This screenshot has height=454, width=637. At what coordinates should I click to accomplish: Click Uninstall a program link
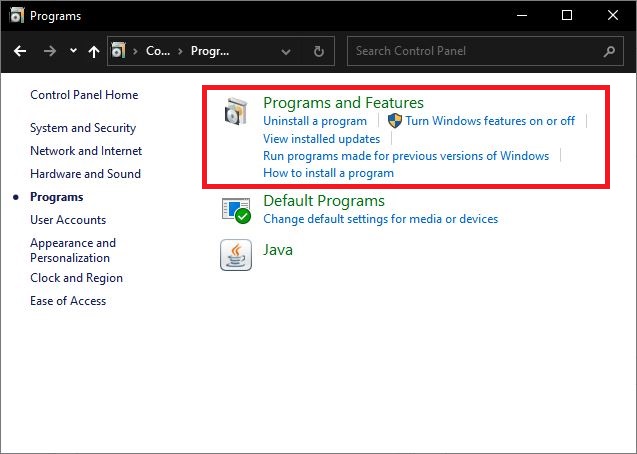click(x=314, y=121)
